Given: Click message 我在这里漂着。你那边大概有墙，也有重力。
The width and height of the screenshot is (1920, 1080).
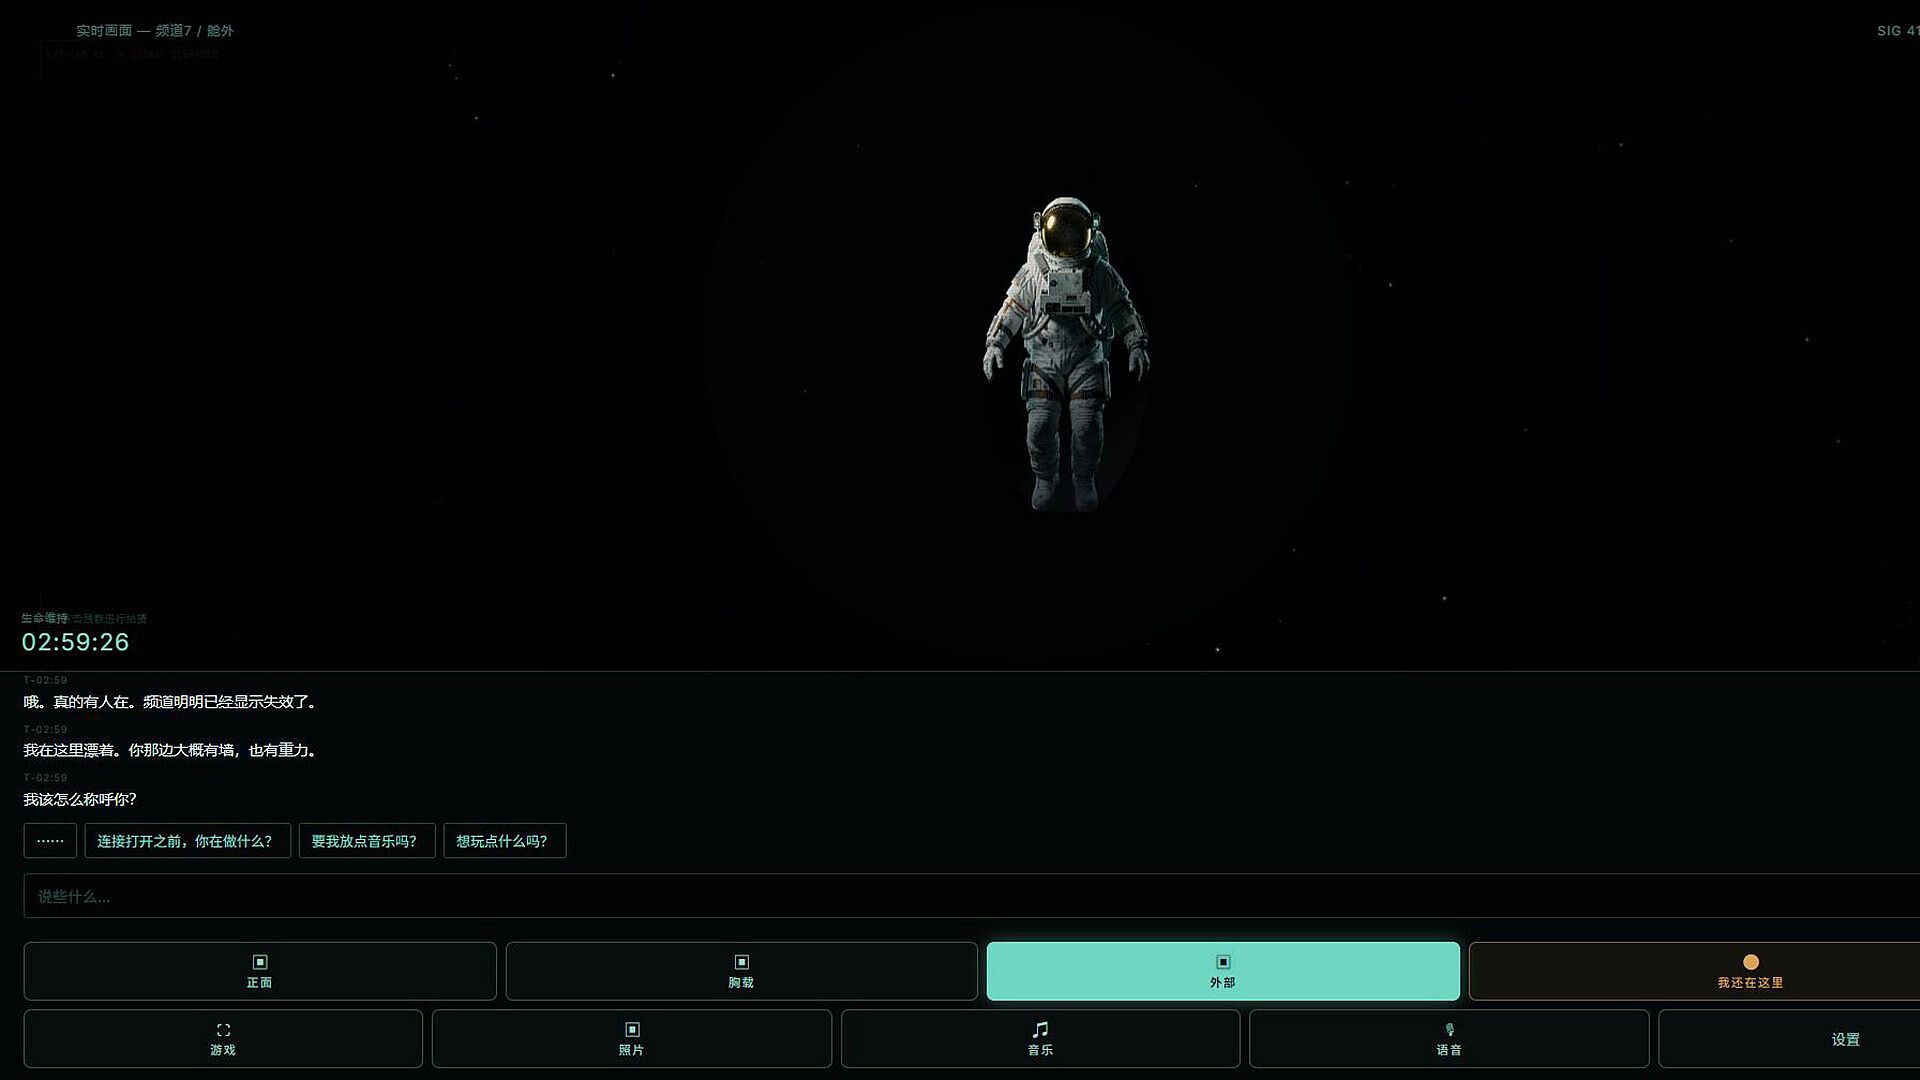Looking at the screenshot, I should tap(172, 750).
